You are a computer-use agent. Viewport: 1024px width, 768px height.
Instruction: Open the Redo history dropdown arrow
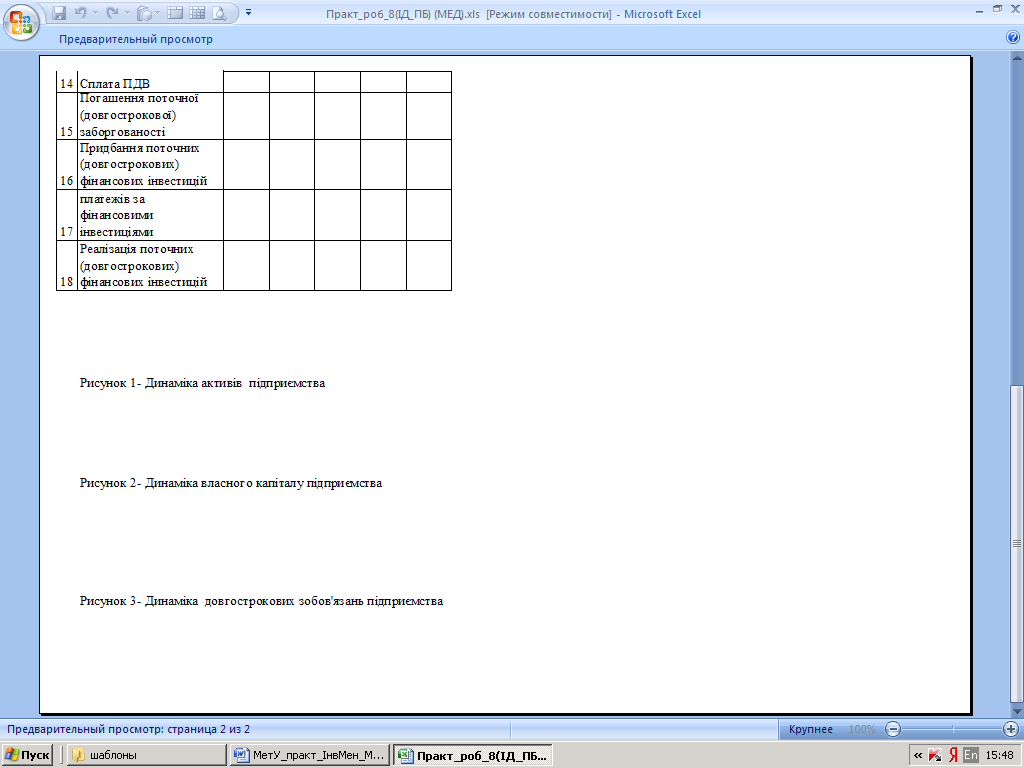coord(127,13)
